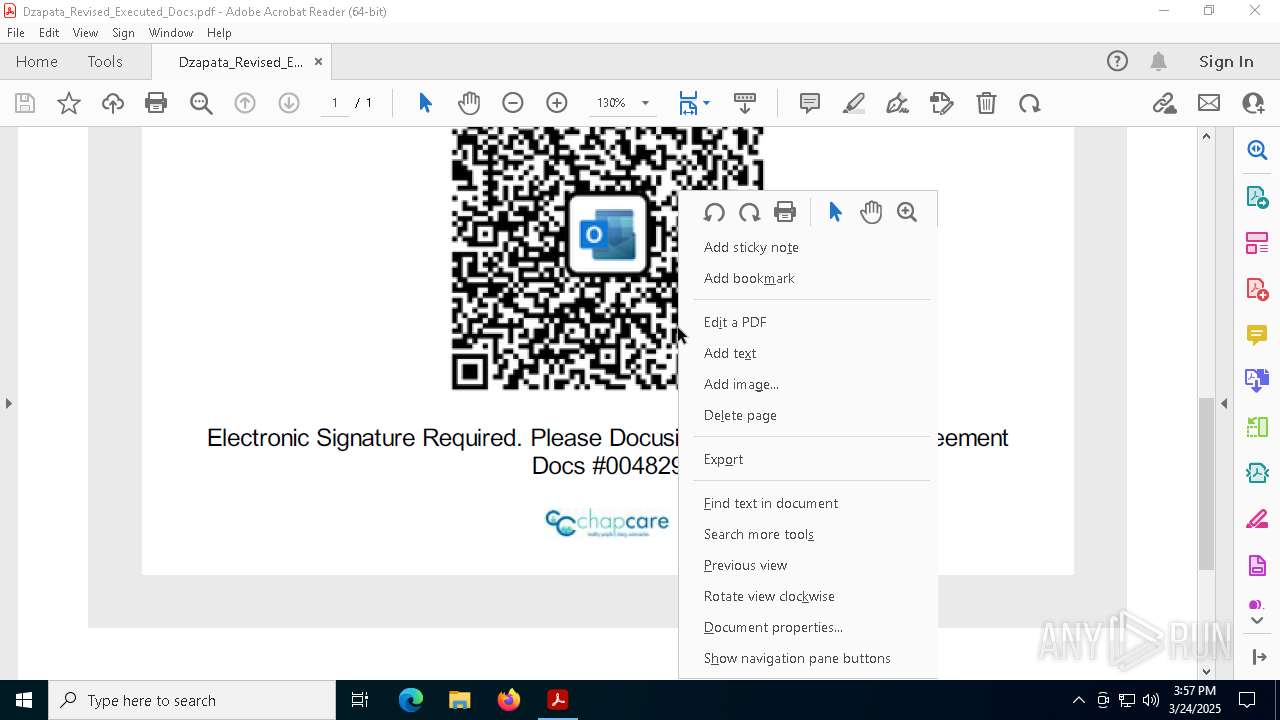The width and height of the screenshot is (1280, 720).
Task: Click the rotate page icon in toolbar
Action: 1030,103
